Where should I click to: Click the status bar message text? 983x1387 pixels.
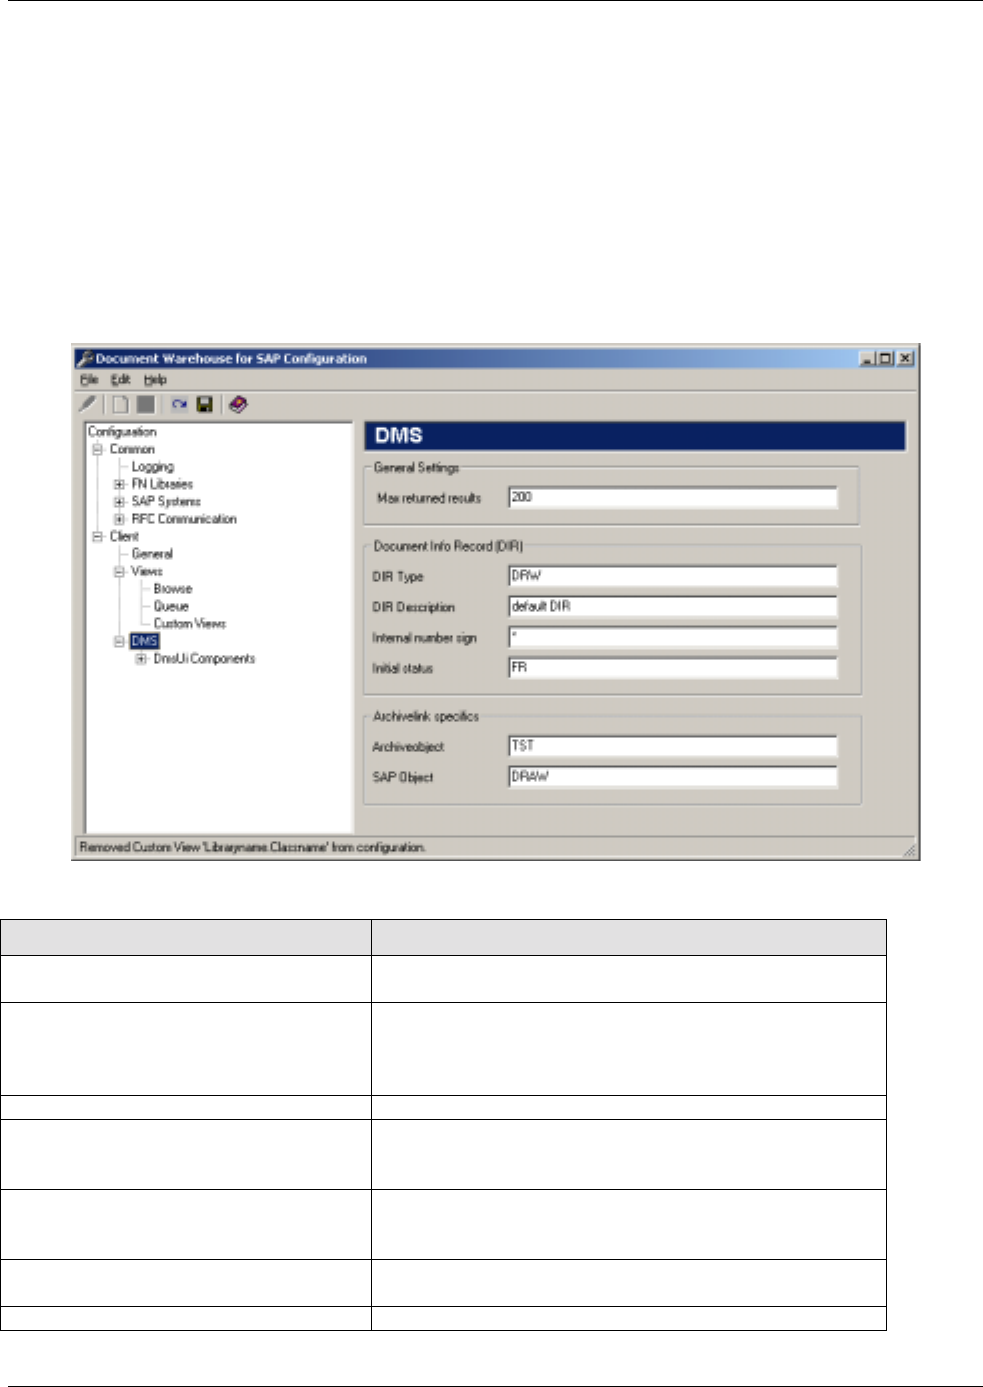(x=253, y=848)
